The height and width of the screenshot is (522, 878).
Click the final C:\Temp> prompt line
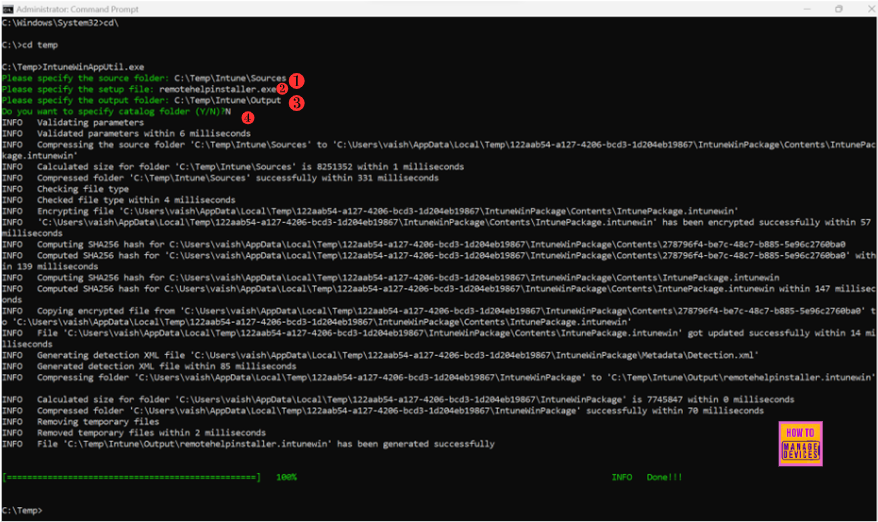23,510
